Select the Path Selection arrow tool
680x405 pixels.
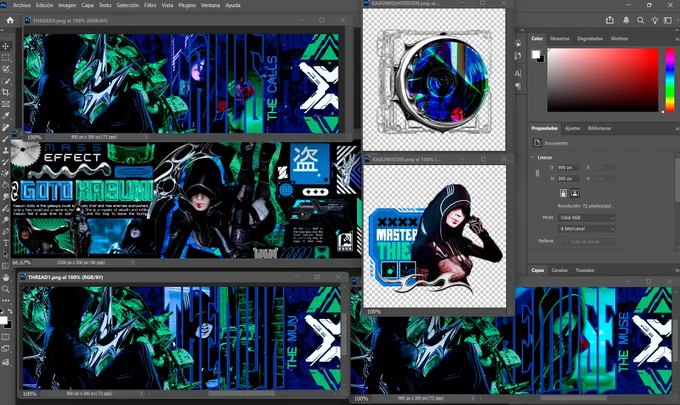6,254
